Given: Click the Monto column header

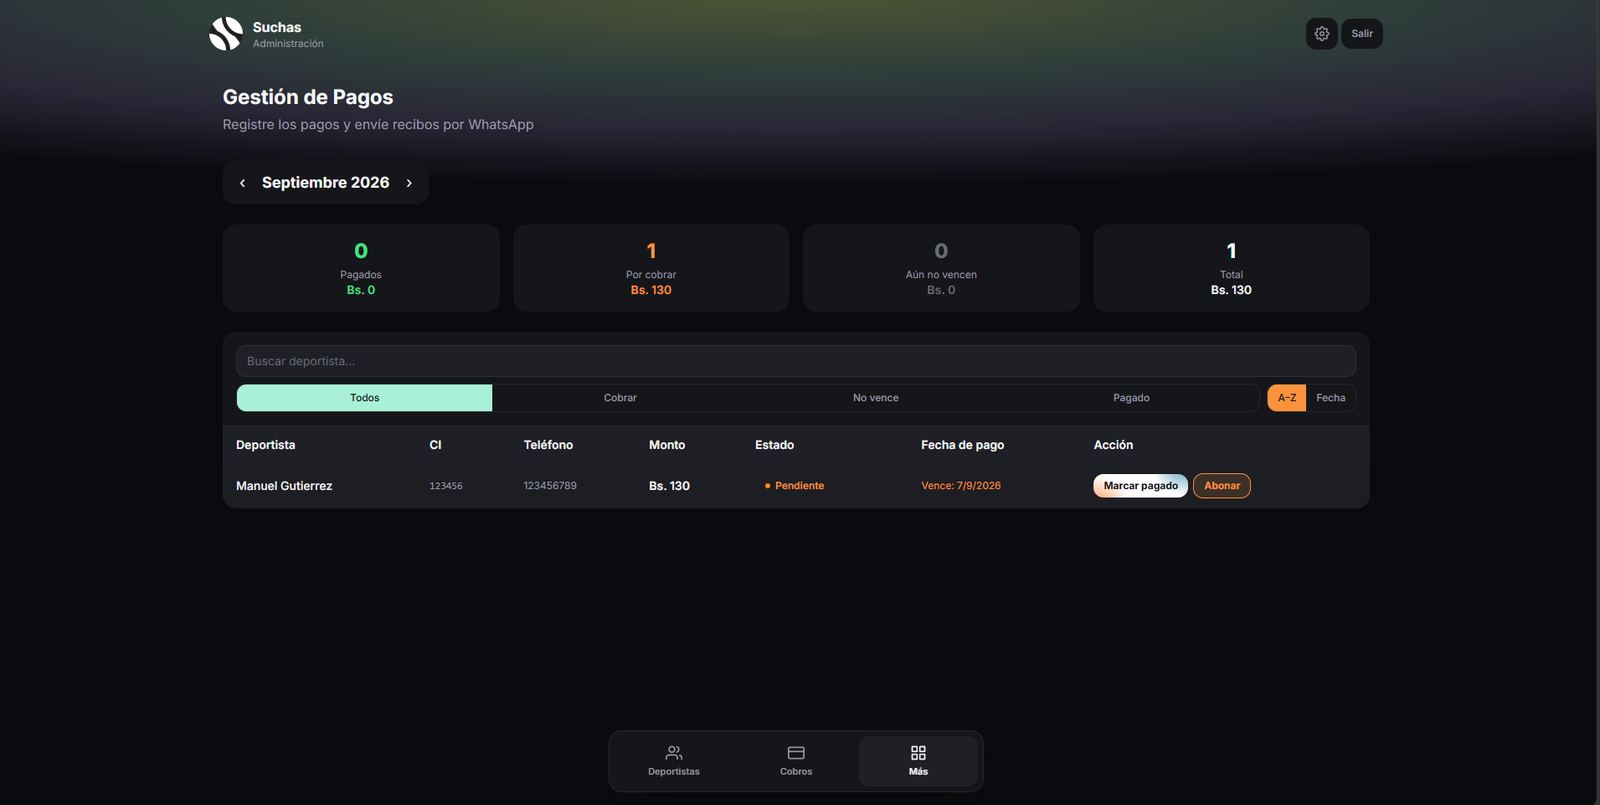Looking at the screenshot, I should [x=667, y=445].
